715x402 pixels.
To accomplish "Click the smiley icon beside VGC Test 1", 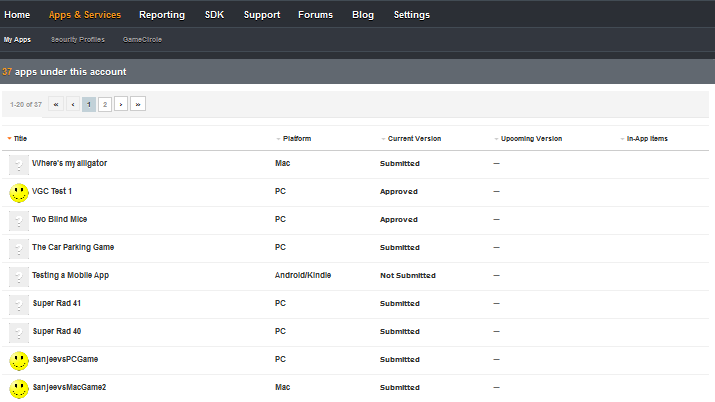I will click(18, 192).
